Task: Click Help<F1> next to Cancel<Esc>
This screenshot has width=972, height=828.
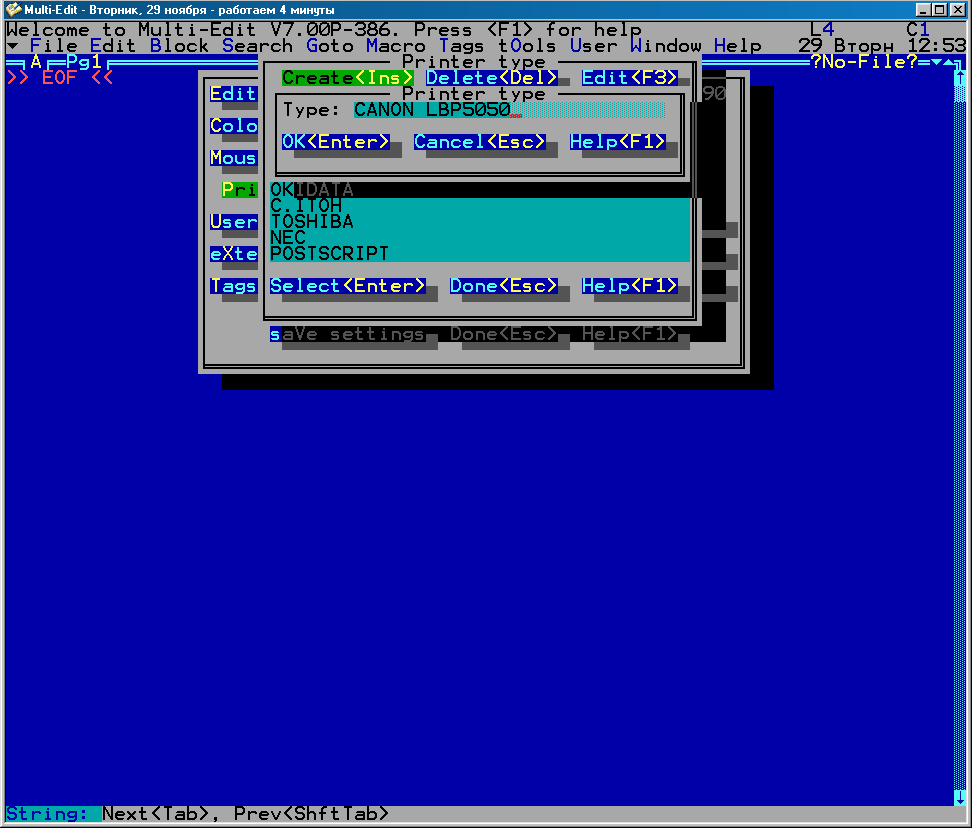Action: click(617, 142)
